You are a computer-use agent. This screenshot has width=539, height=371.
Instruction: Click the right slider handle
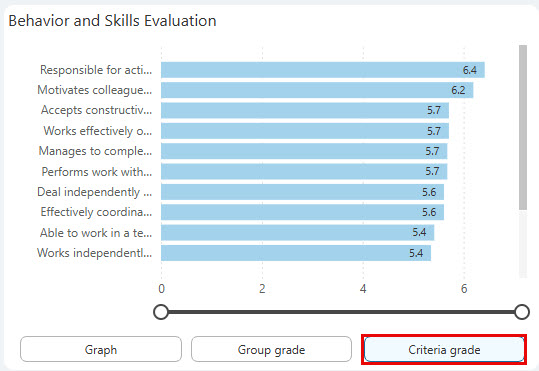[x=522, y=312]
